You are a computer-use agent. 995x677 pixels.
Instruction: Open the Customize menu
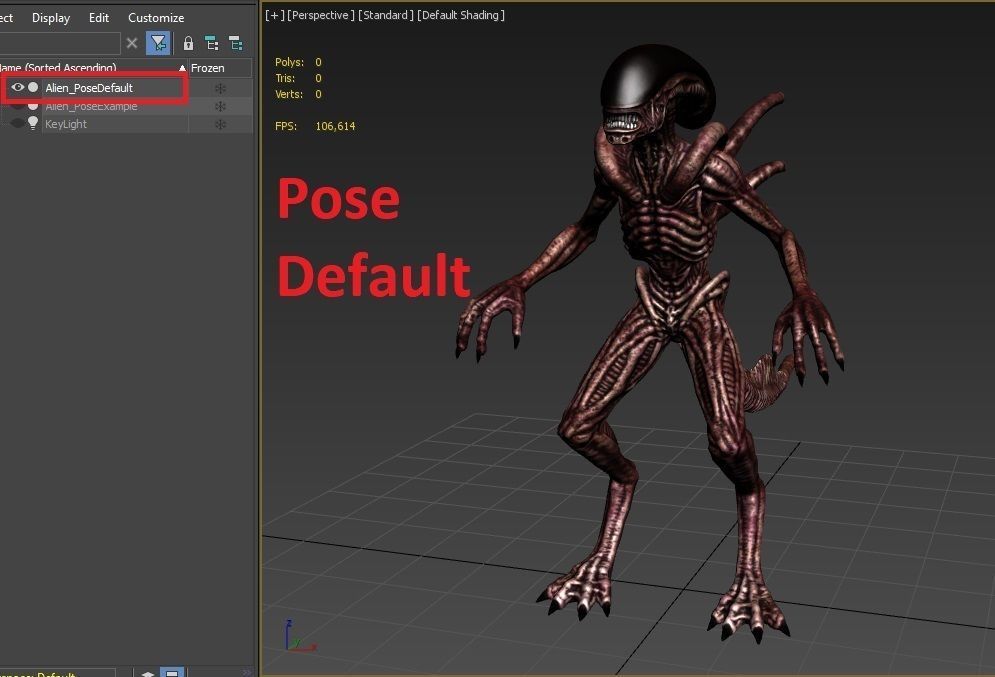pyautogui.click(x=156, y=18)
